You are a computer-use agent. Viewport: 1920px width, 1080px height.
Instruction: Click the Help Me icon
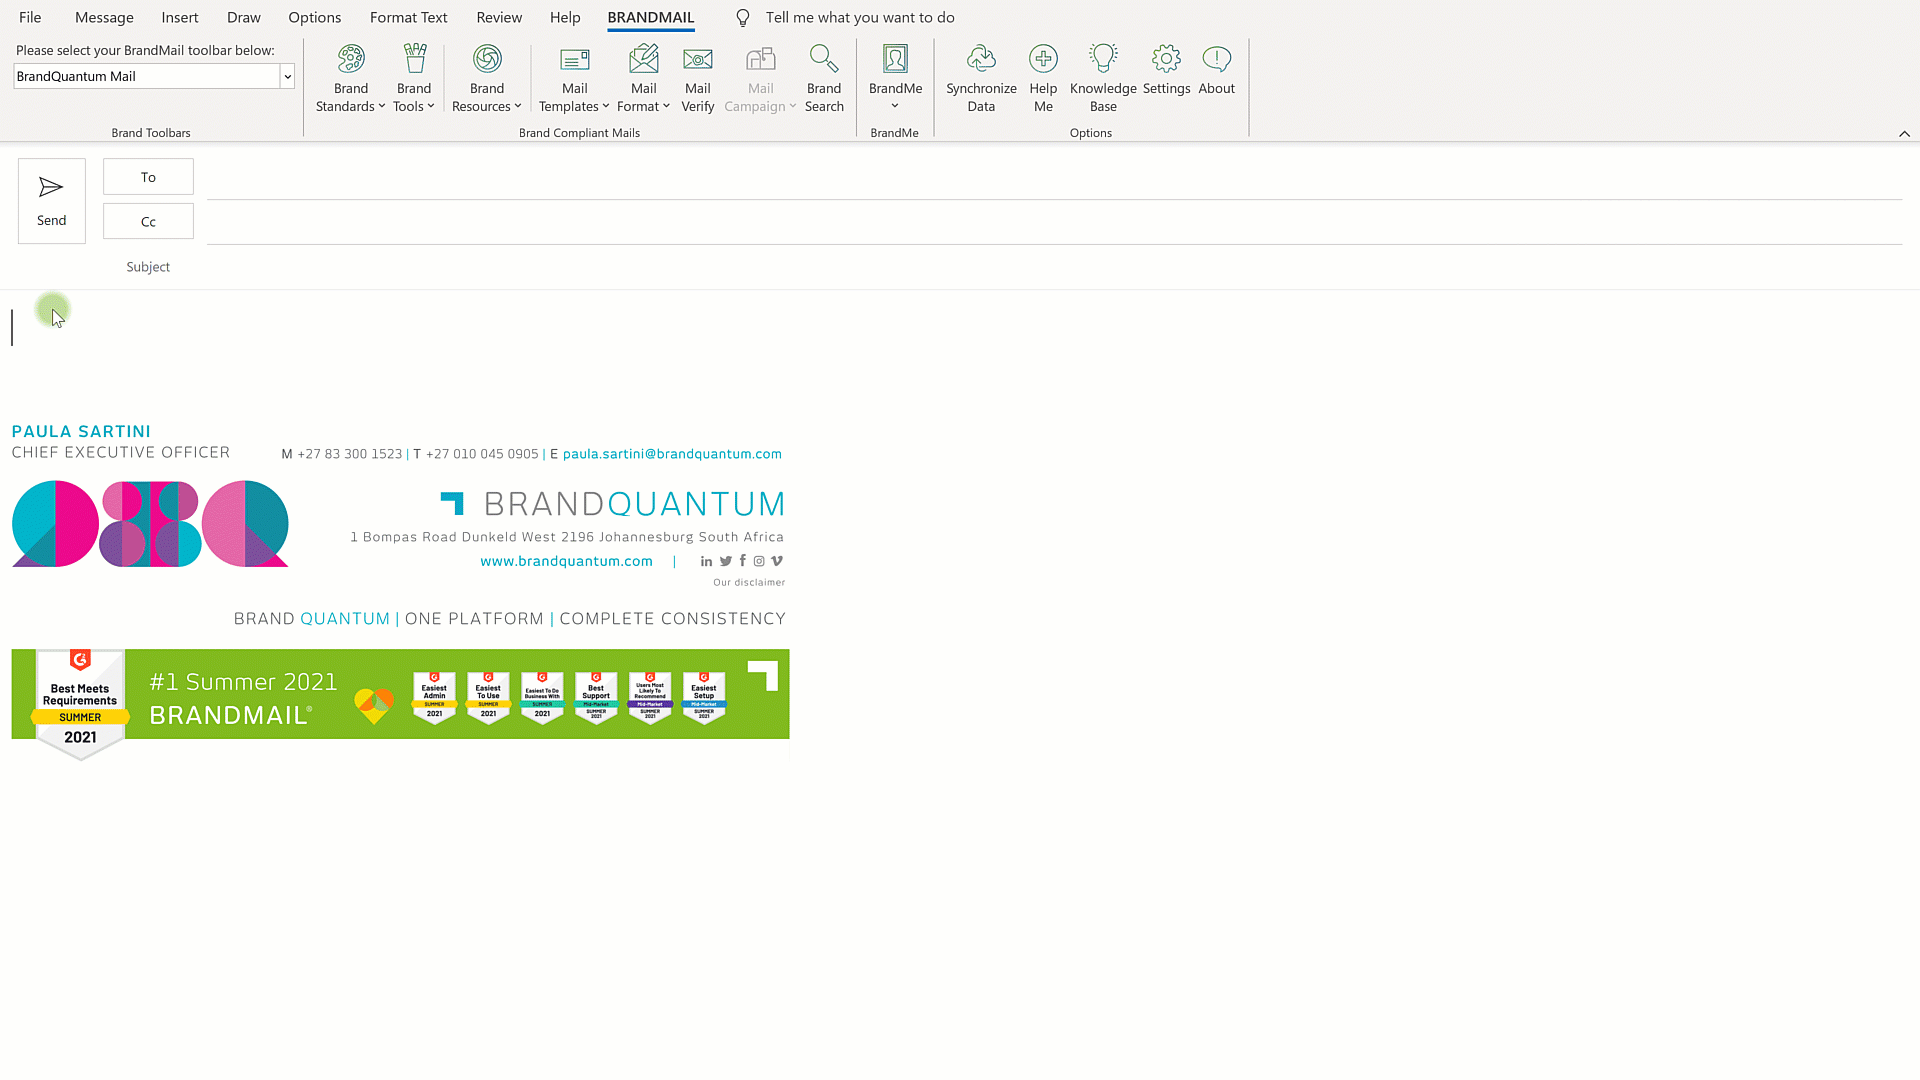[x=1043, y=60]
